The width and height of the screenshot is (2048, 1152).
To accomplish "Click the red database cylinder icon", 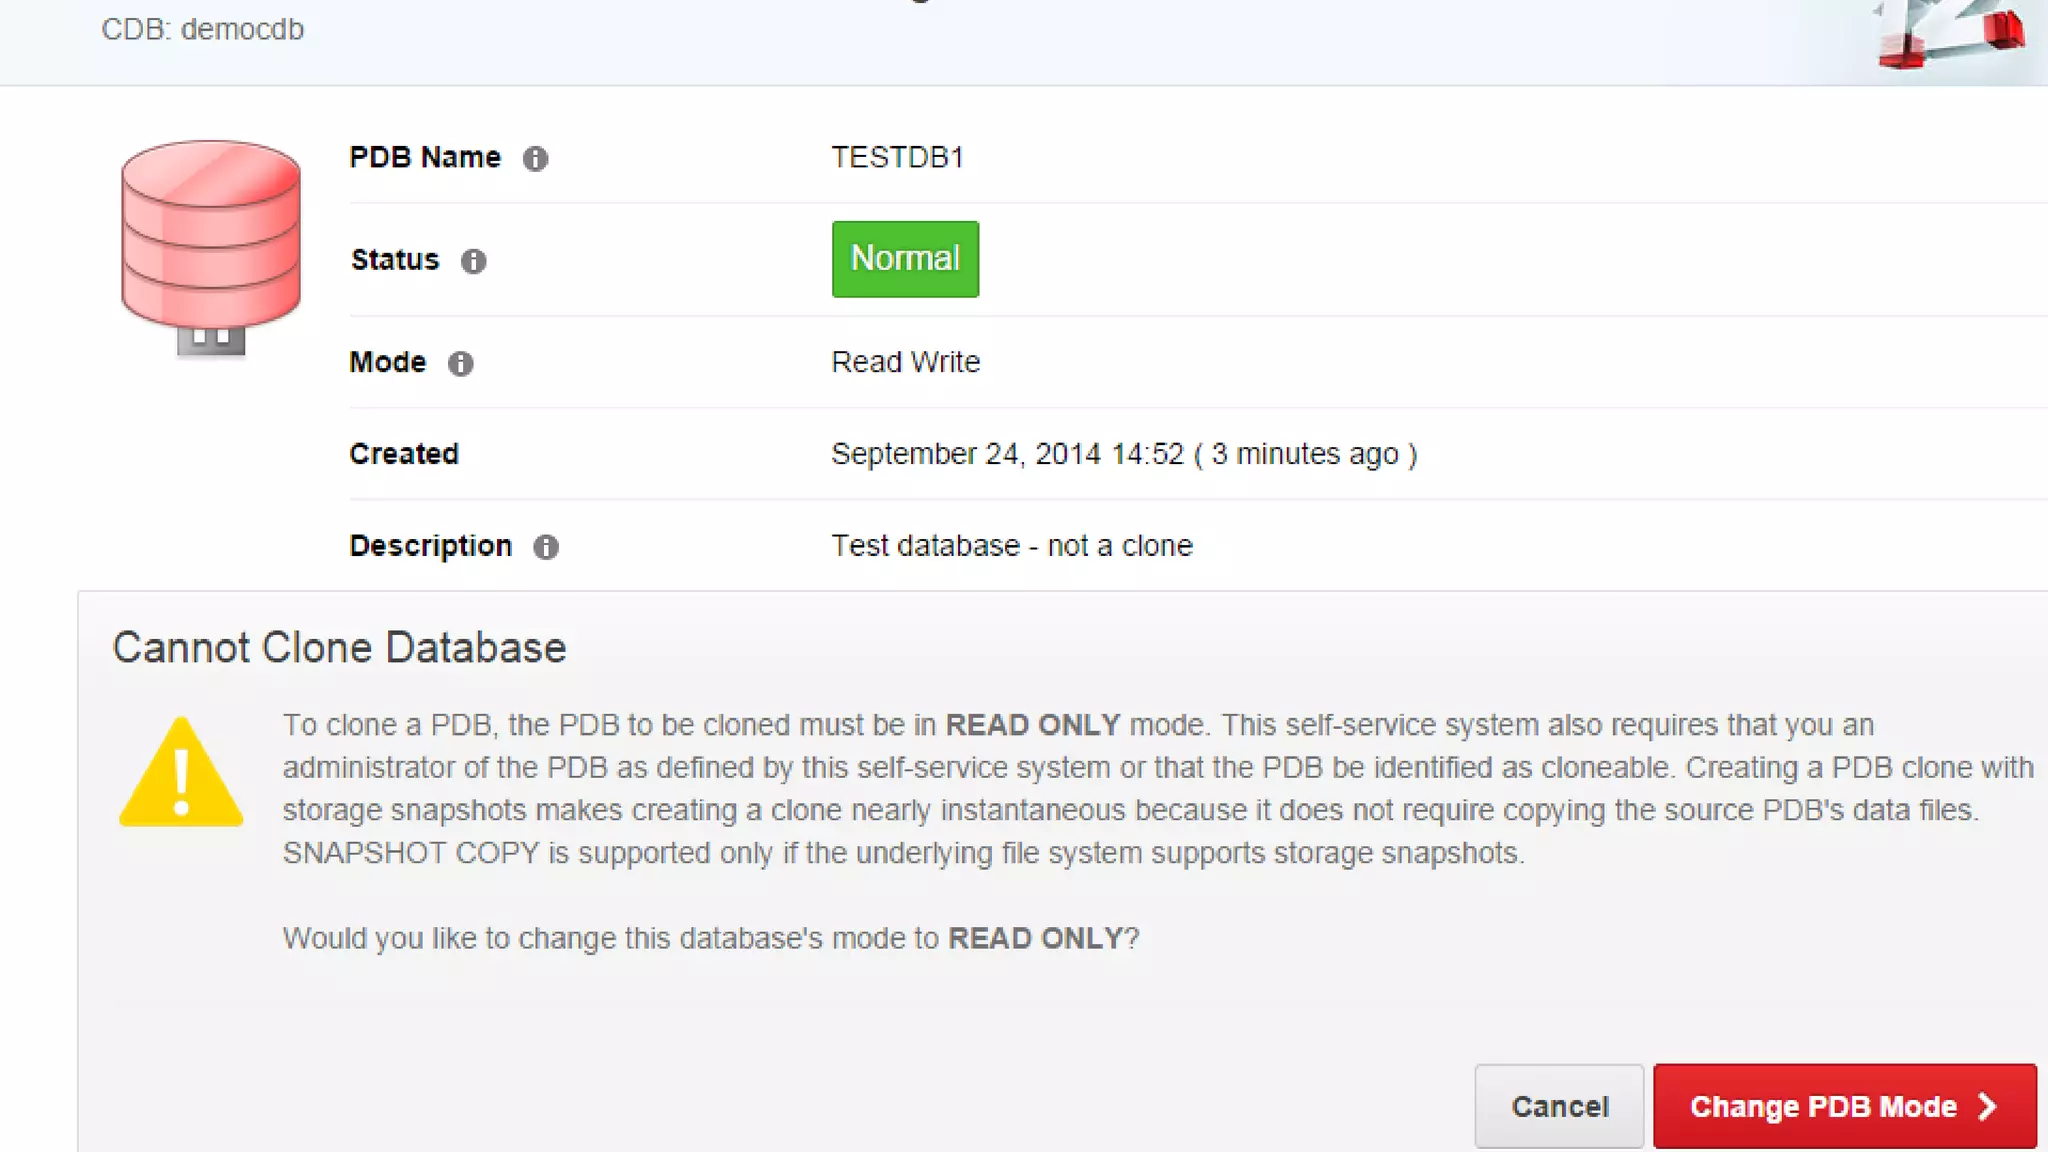I will click(x=211, y=245).
